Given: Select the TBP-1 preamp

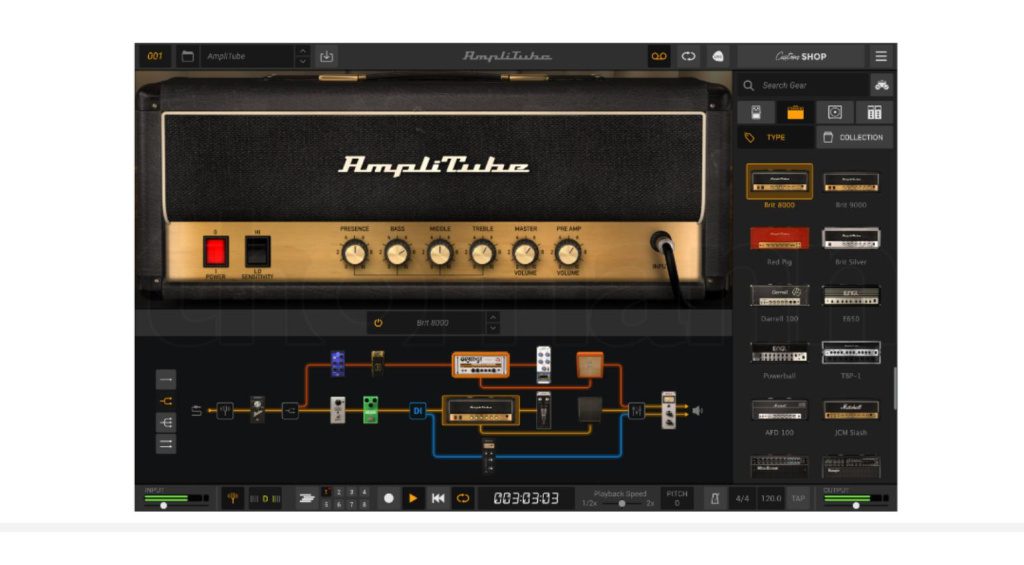Looking at the screenshot, I should (850, 353).
